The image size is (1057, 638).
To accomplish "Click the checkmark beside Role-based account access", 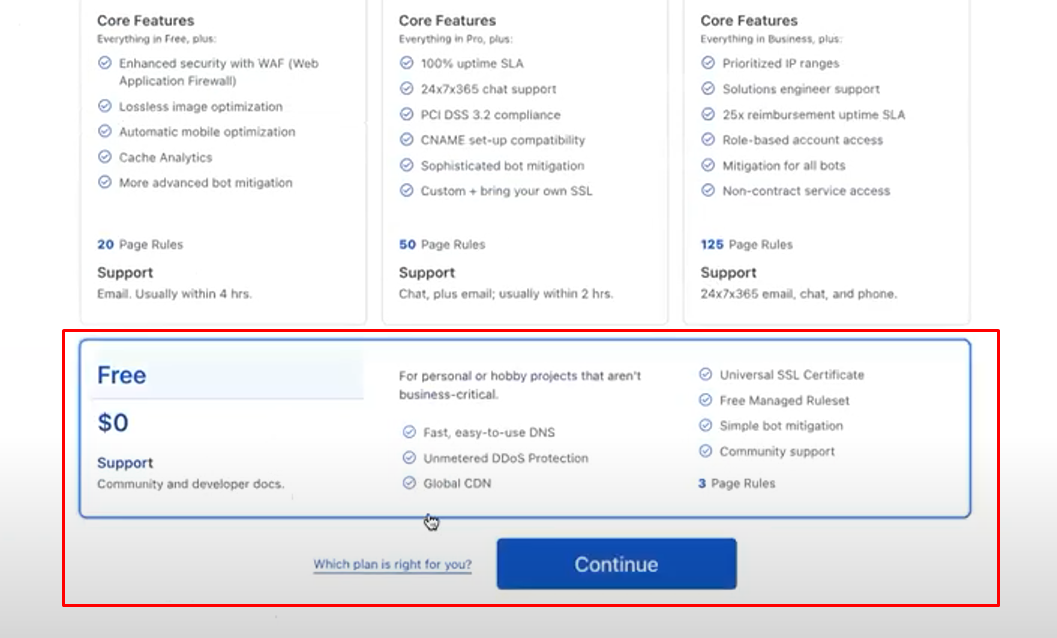I will click(x=706, y=140).
